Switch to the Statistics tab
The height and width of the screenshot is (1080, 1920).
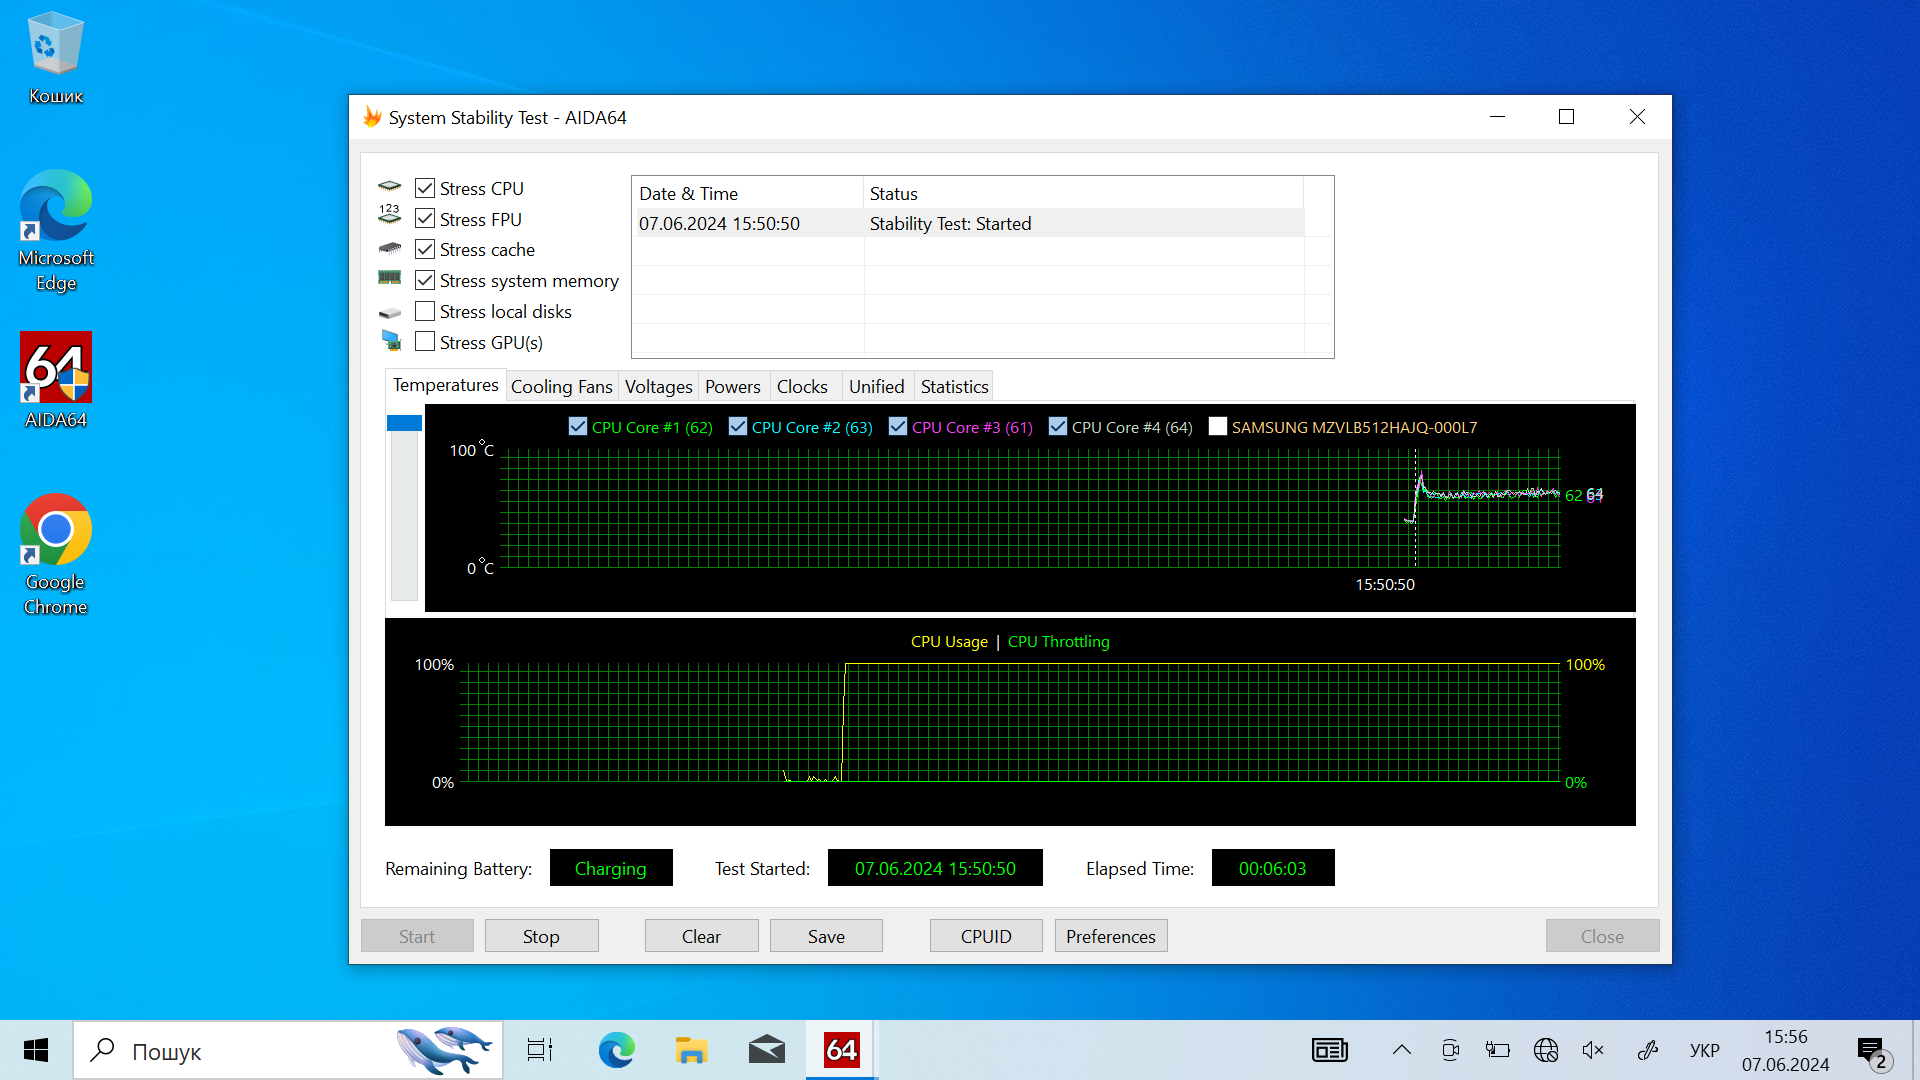[x=954, y=386]
